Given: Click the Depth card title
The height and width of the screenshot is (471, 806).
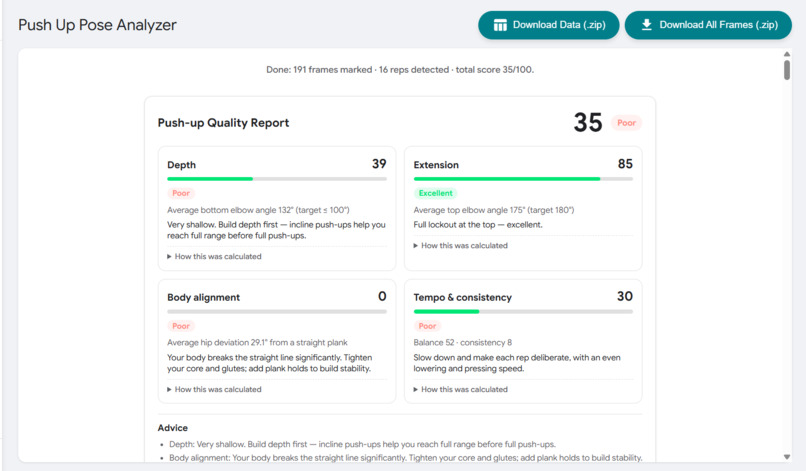Looking at the screenshot, I should [181, 165].
